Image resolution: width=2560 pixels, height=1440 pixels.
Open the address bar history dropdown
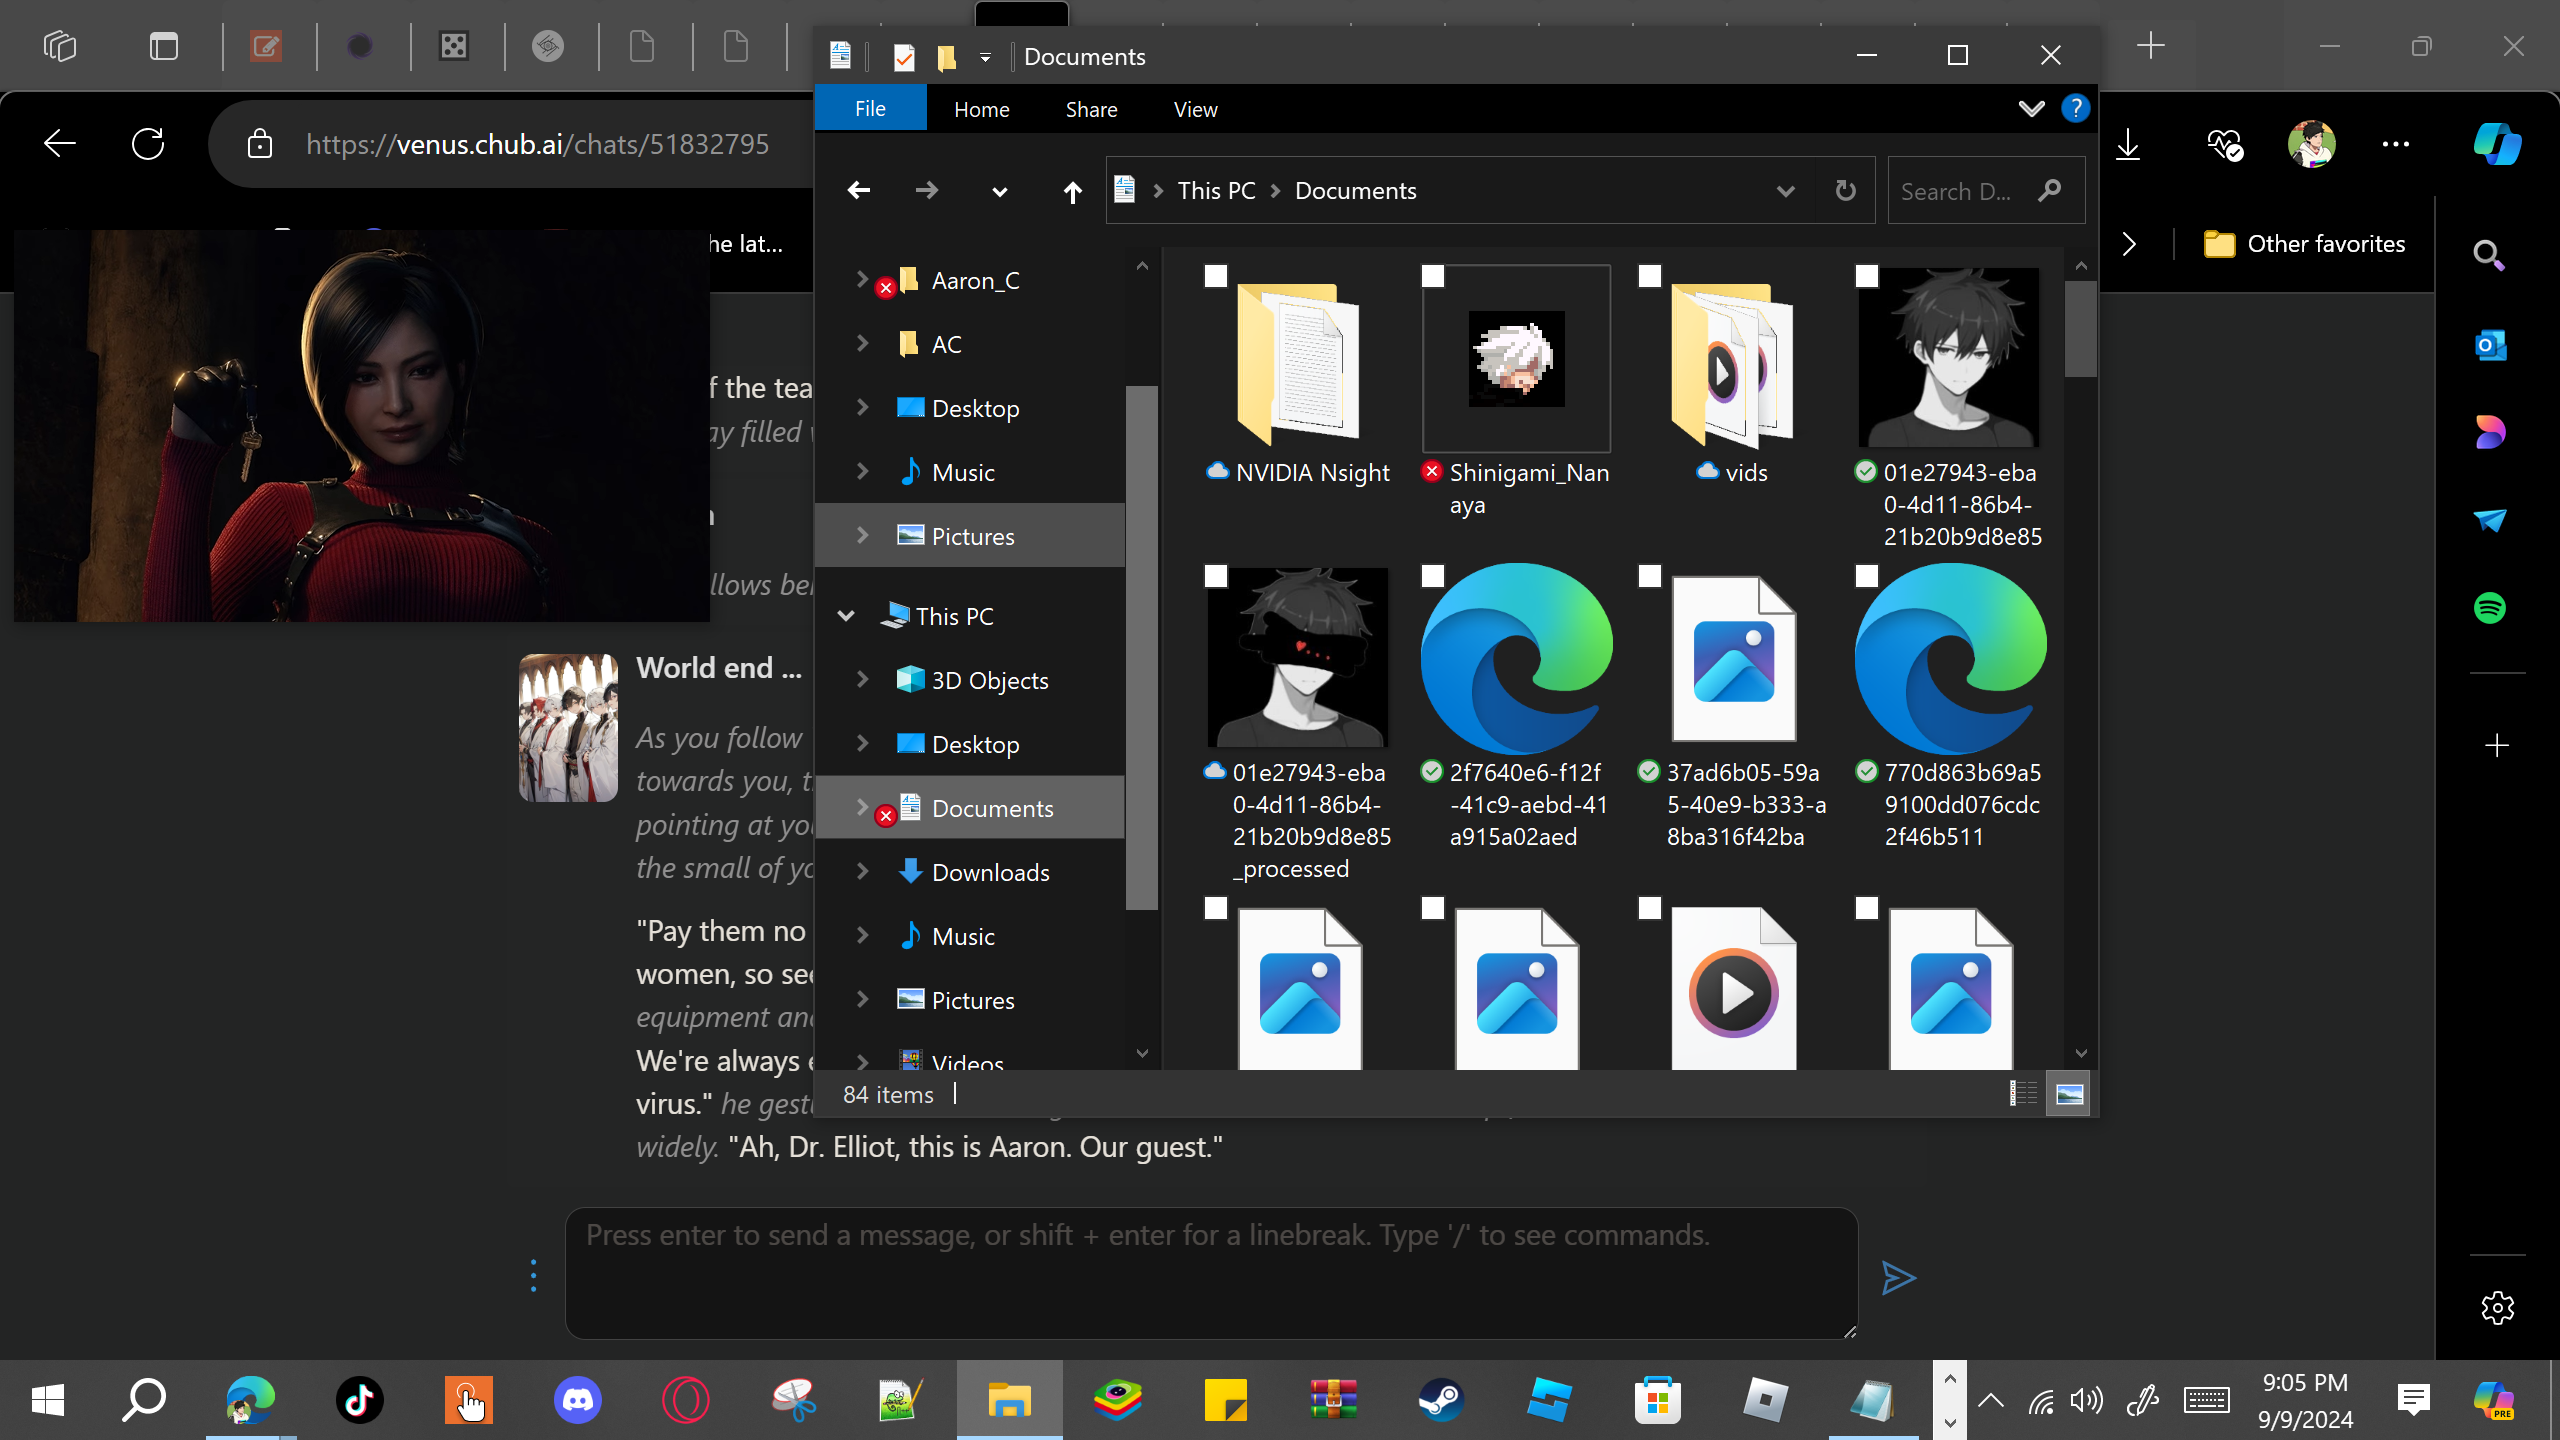pos(1785,190)
